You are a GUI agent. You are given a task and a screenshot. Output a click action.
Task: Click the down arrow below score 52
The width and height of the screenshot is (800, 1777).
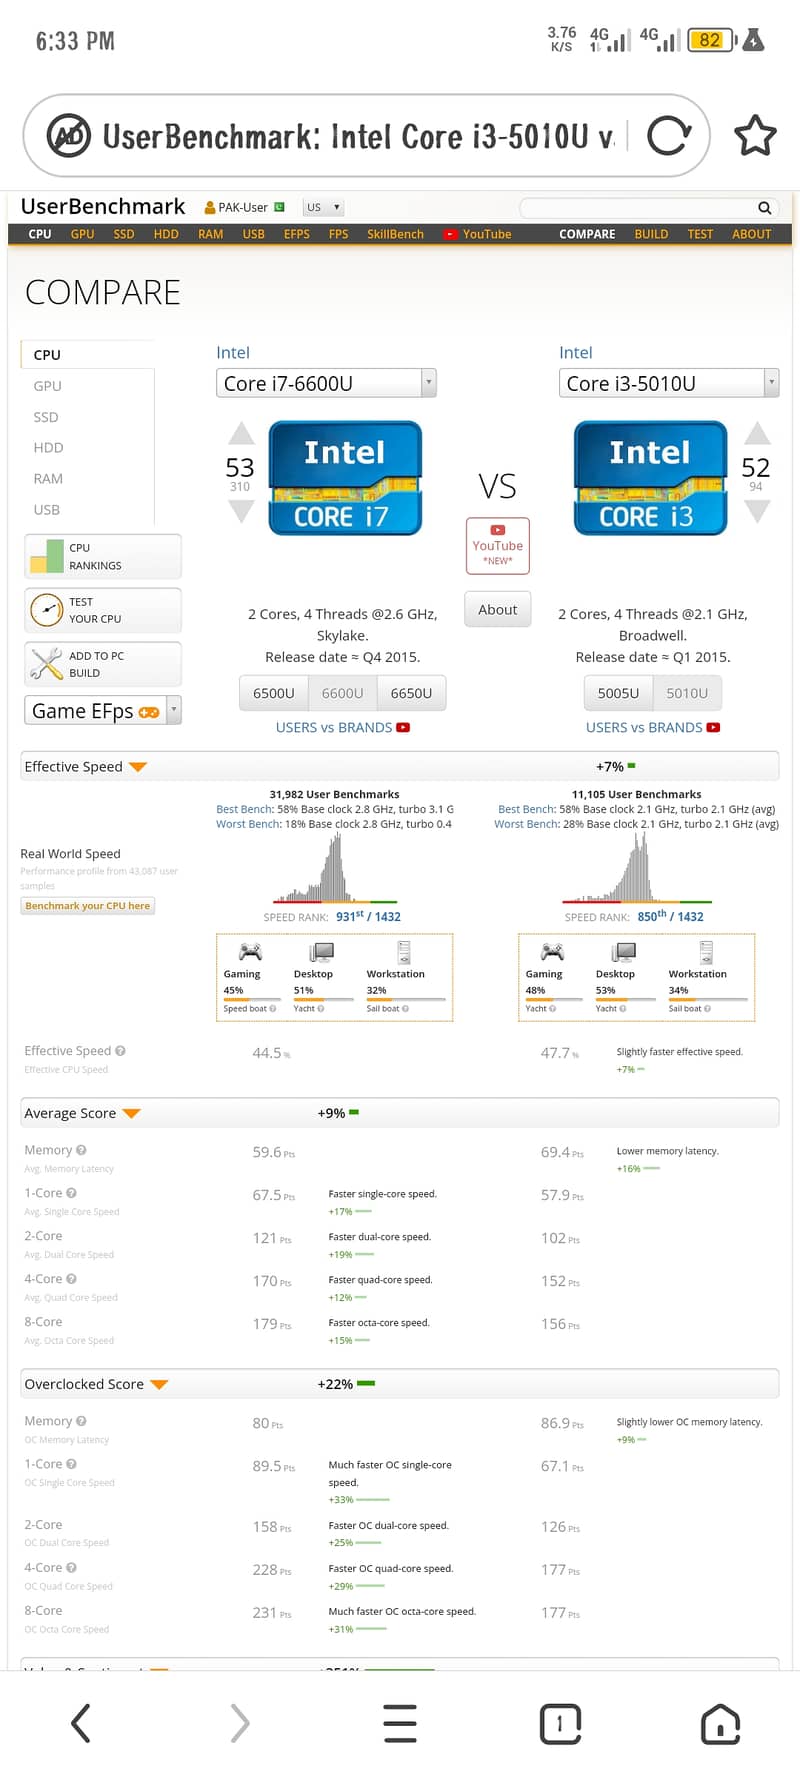(757, 511)
